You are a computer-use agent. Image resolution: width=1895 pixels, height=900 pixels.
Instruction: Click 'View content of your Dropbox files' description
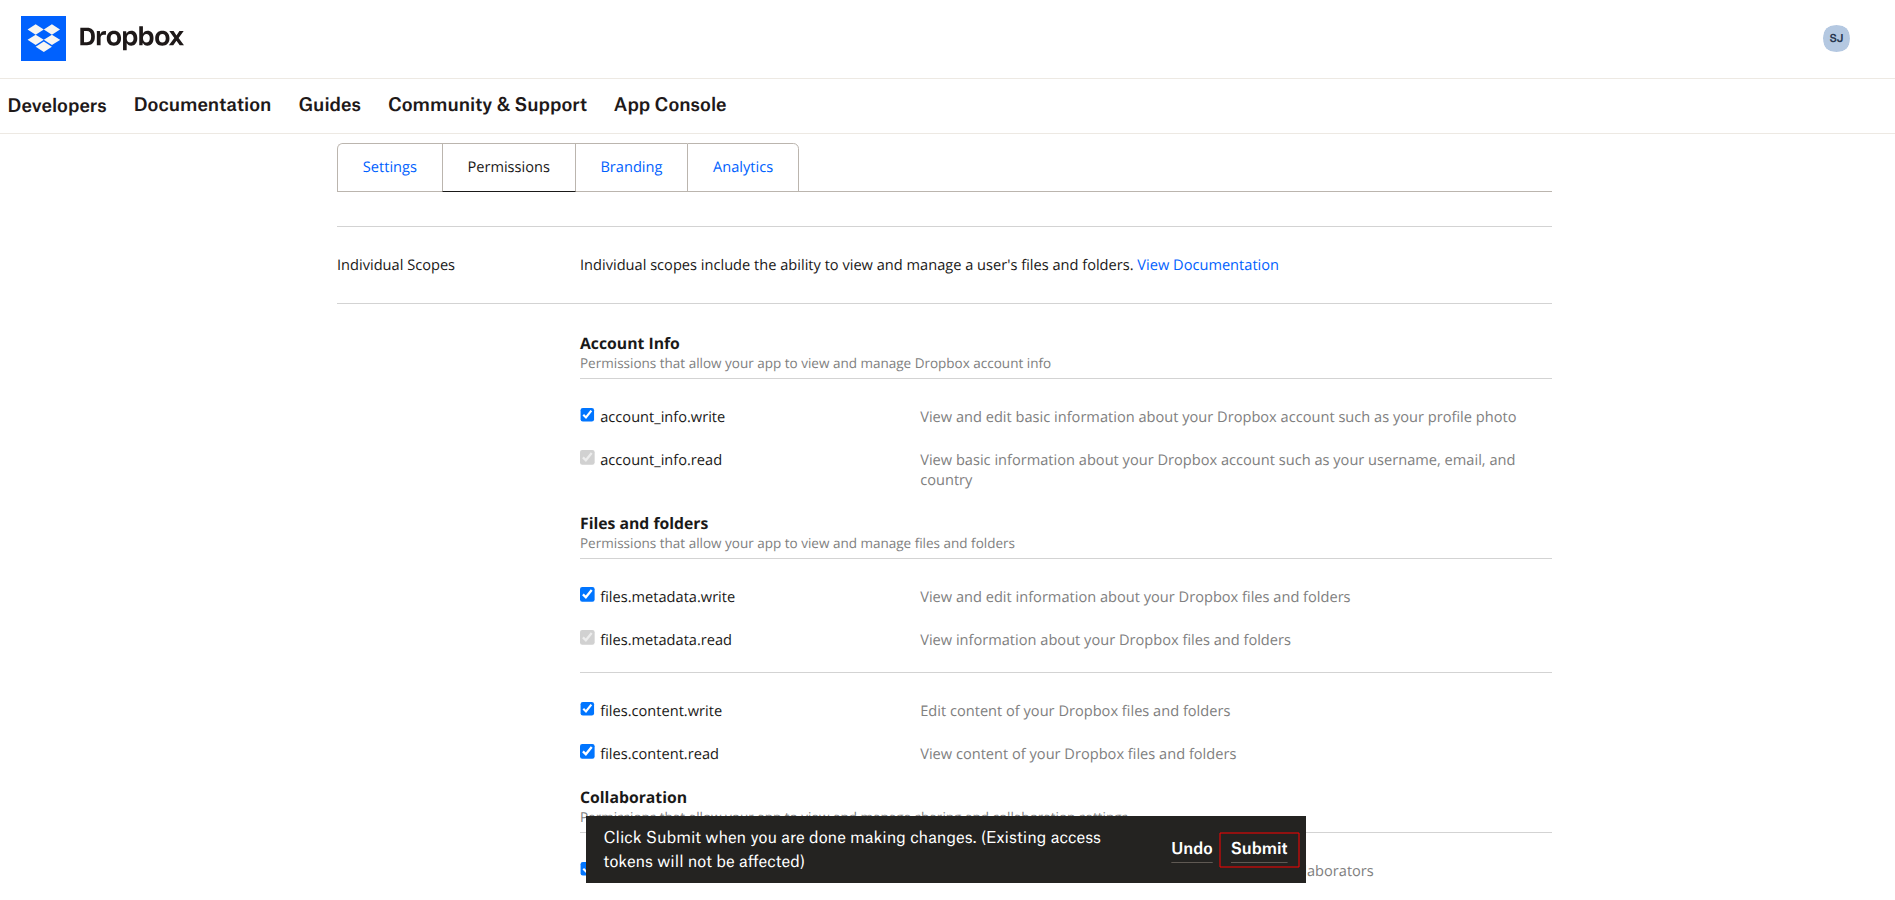[x=1078, y=754]
